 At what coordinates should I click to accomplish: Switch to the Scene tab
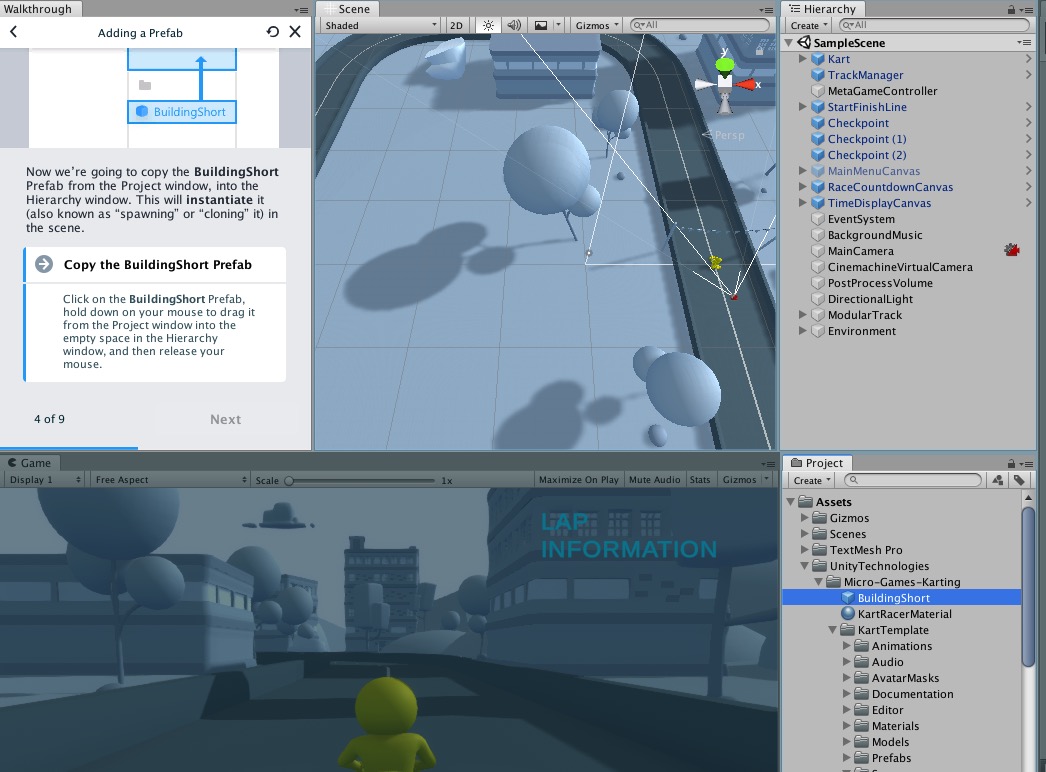(x=348, y=9)
